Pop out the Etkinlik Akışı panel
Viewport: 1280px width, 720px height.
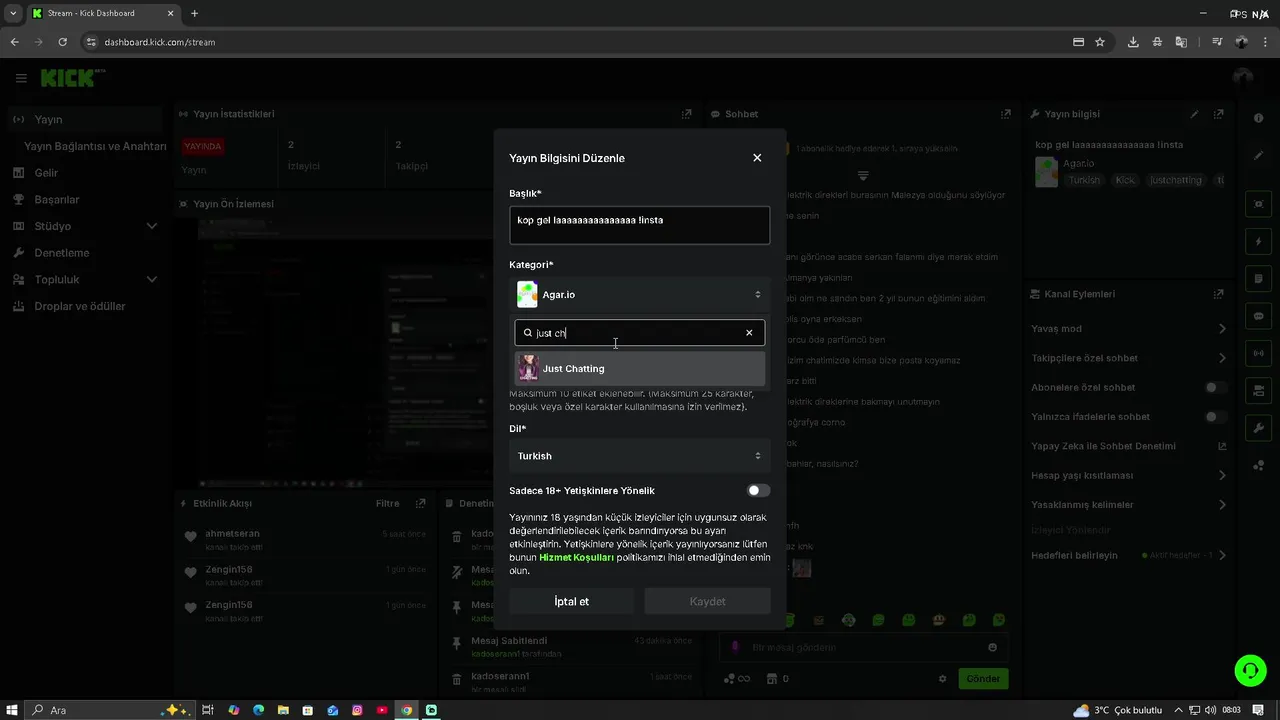coord(420,504)
